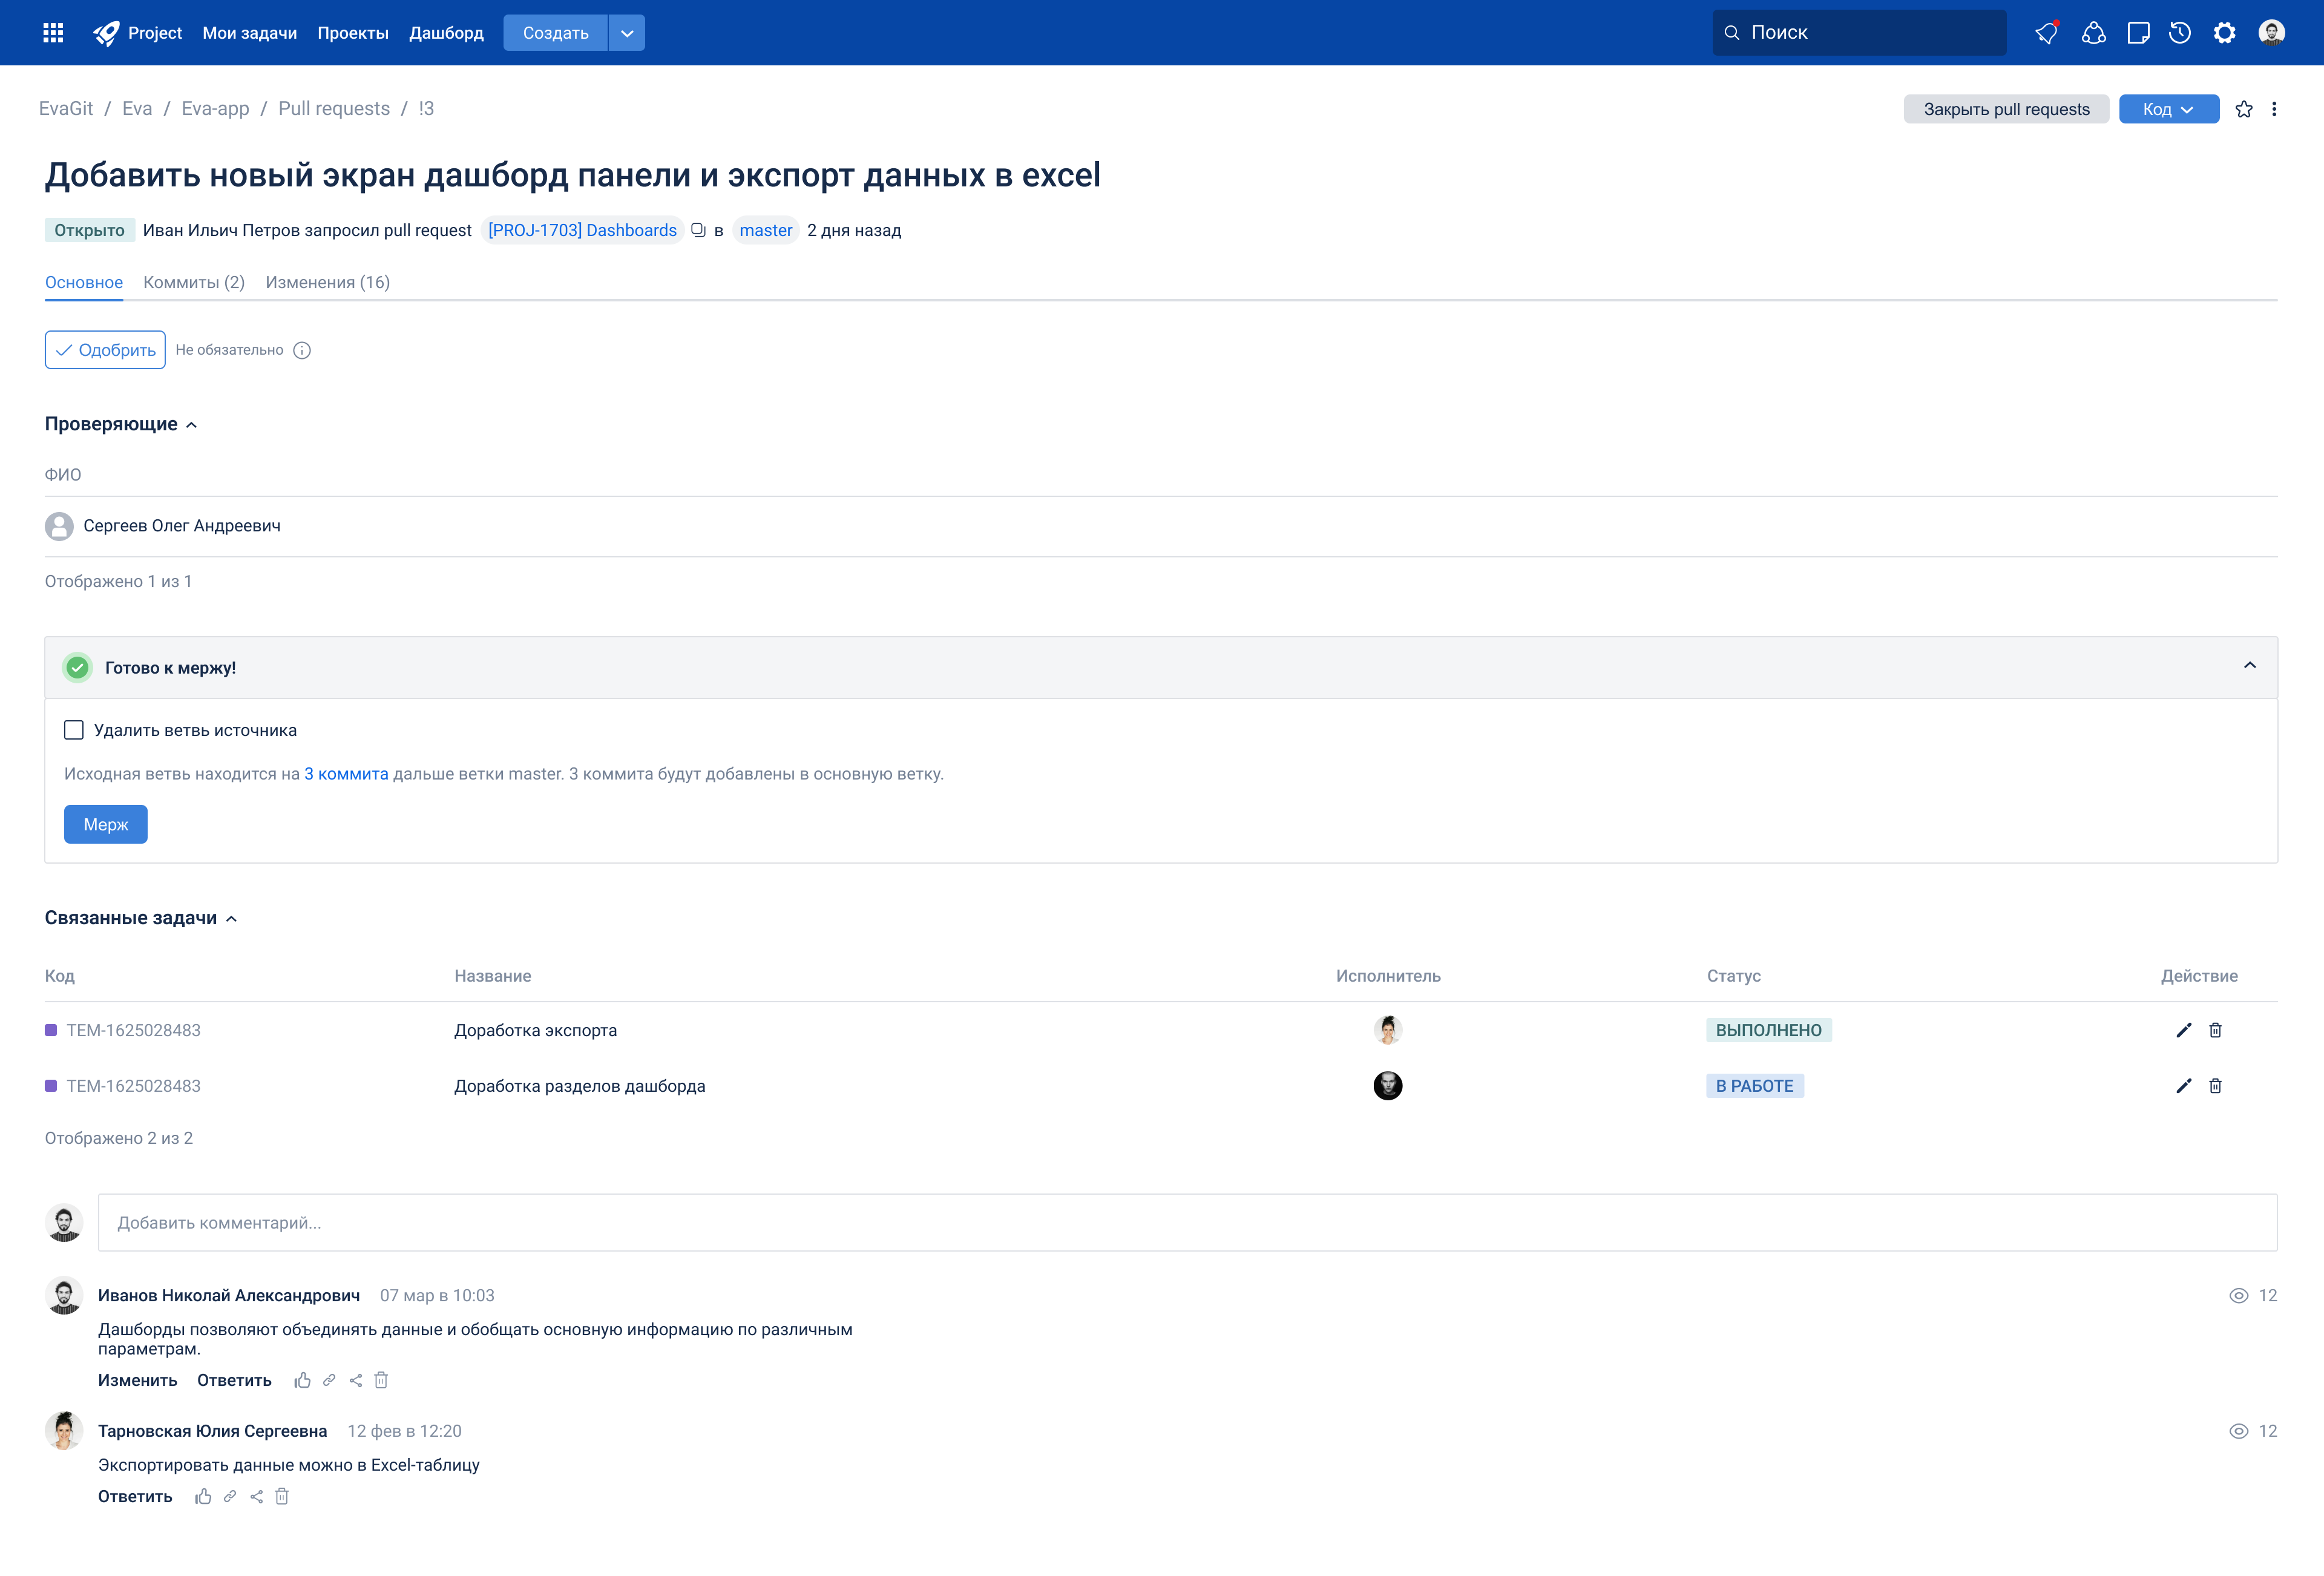Go to EvaGit in breadcrumbs
This screenshot has width=2324, height=1576.
[x=66, y=108]
